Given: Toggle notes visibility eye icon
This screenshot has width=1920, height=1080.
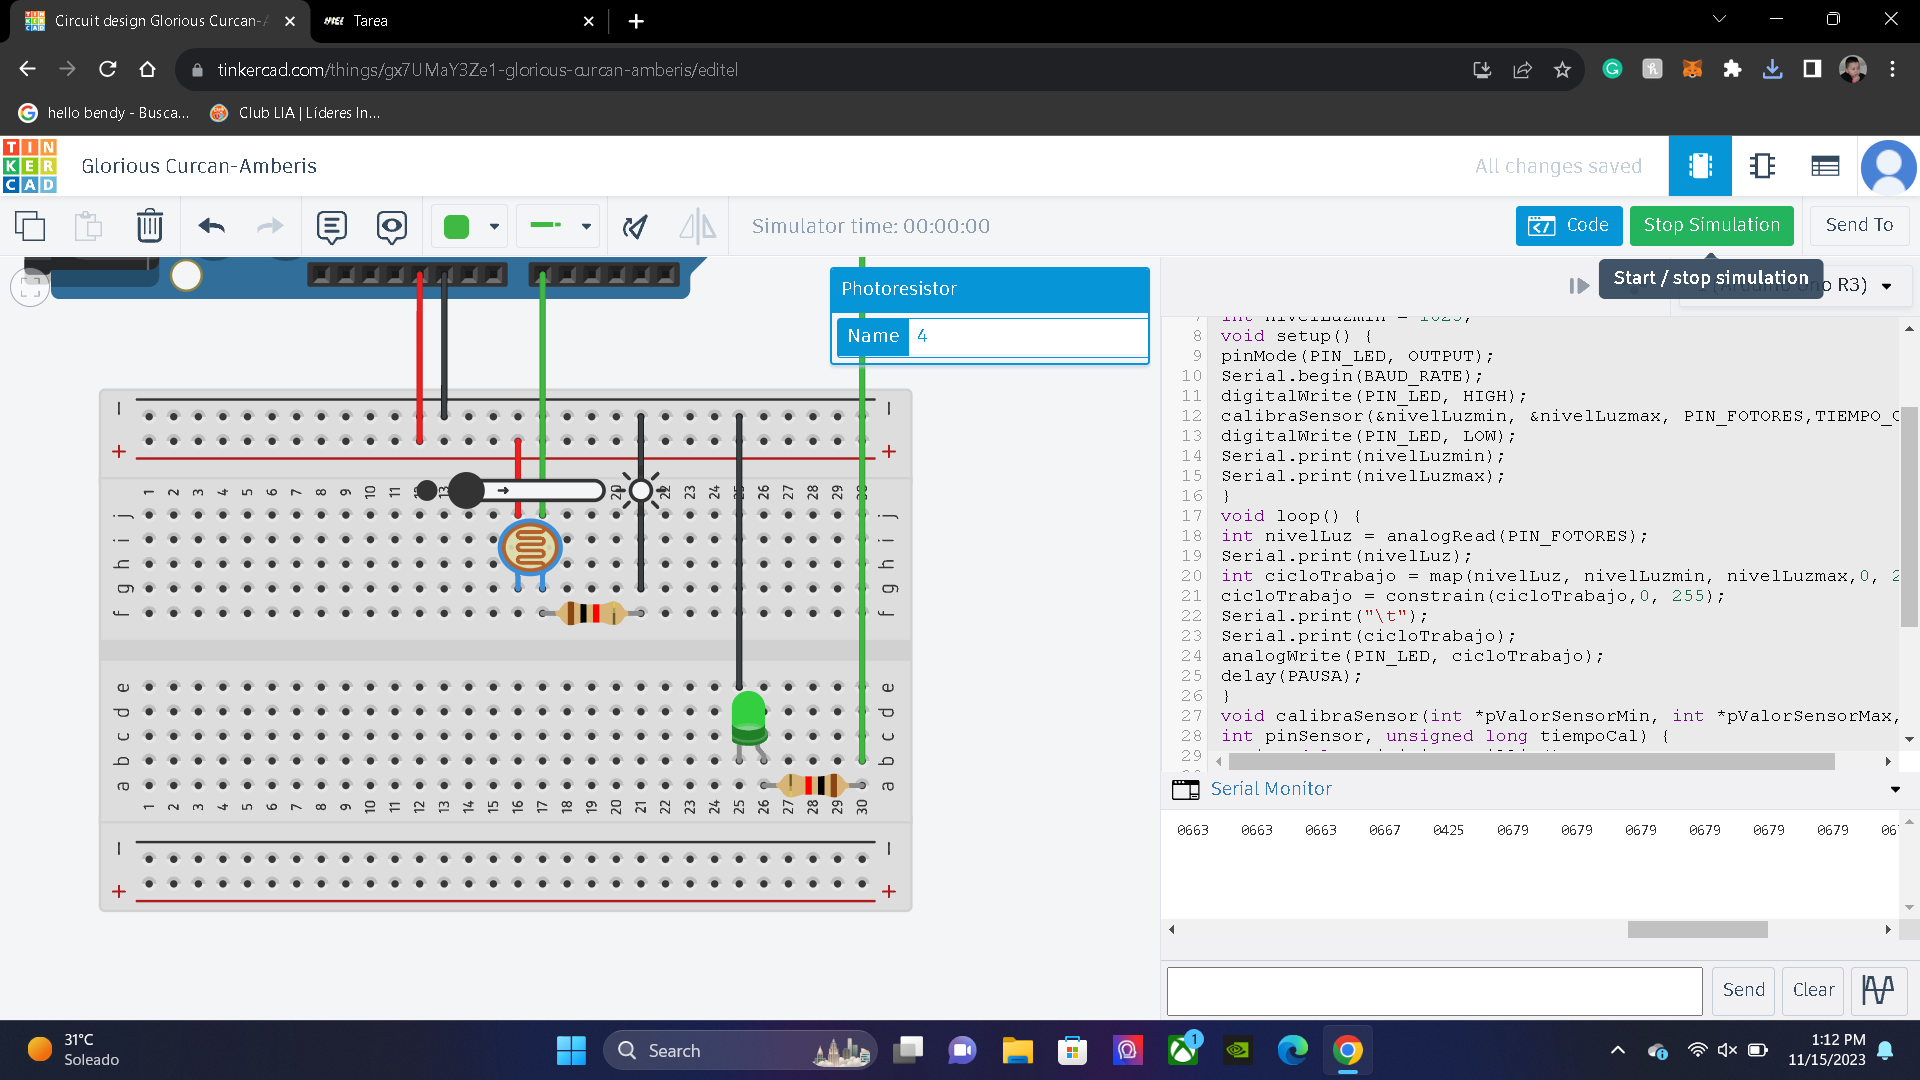Looking at the screenshot, I should [391, 226].
